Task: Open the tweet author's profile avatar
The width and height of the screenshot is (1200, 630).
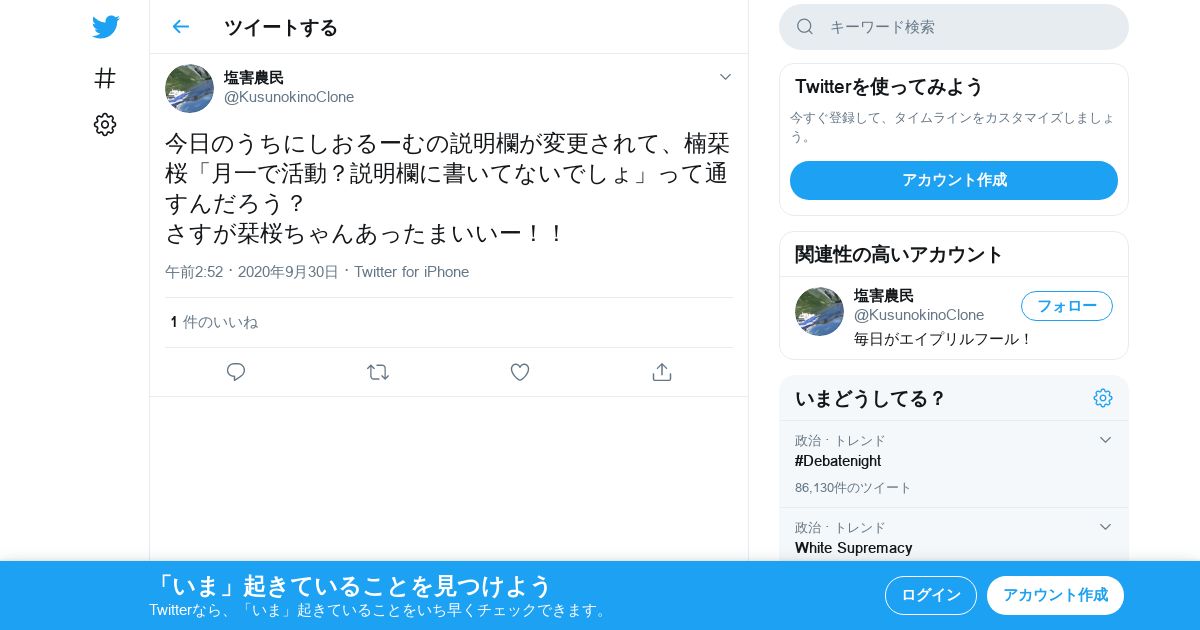Action: click(x=189, y=88)
